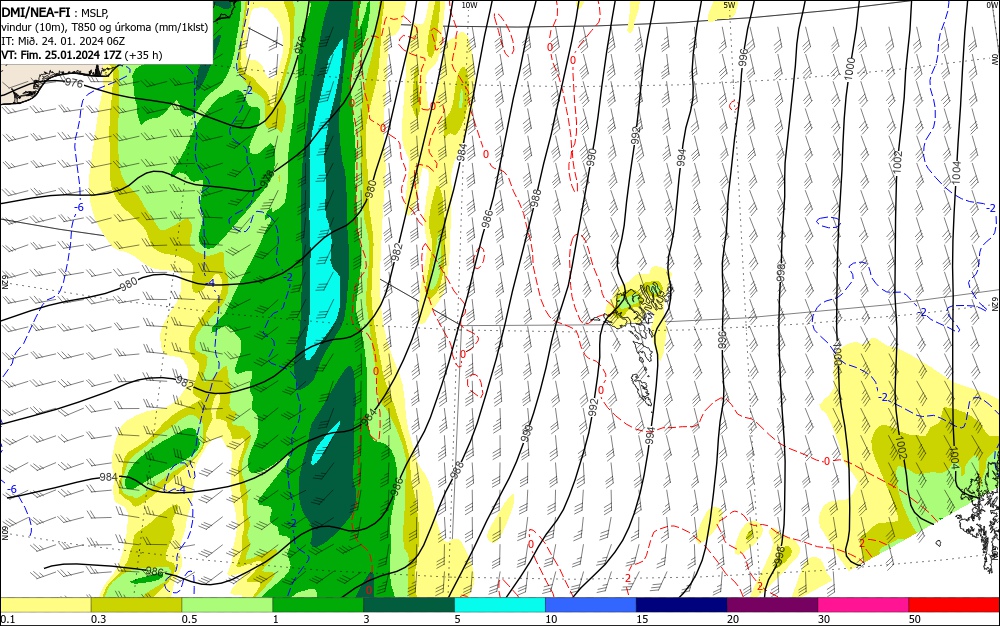Image resolution: width=1000 pixels, height=626 pixels.
Task: Click the '5W' longitude label
Action: 730,5
